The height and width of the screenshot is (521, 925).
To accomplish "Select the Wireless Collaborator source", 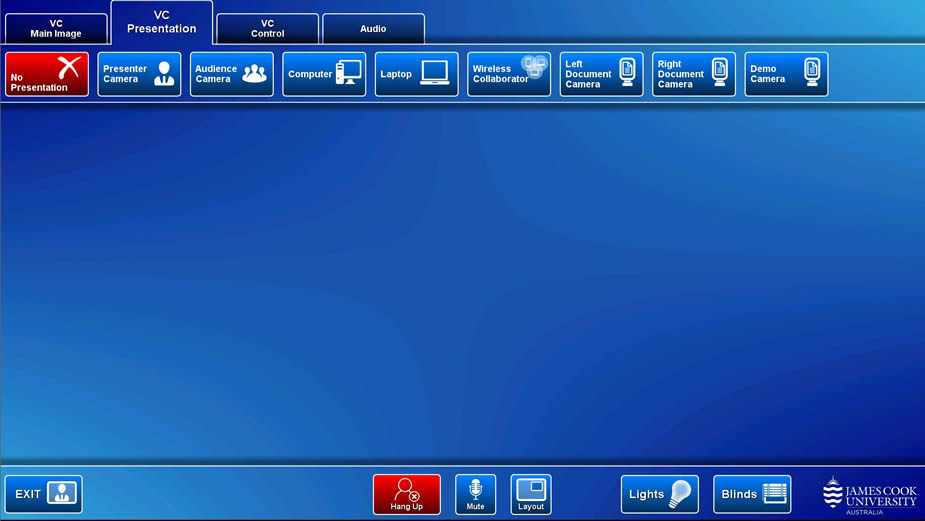I will (x=509, y=74).
